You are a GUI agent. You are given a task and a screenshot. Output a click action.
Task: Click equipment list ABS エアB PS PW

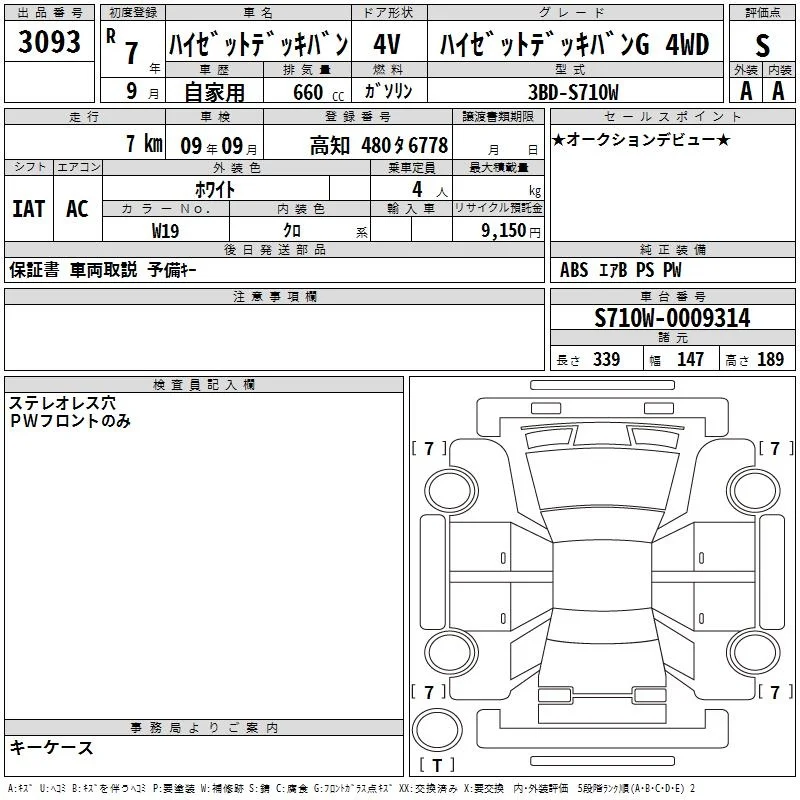click(x=620, y=270)
